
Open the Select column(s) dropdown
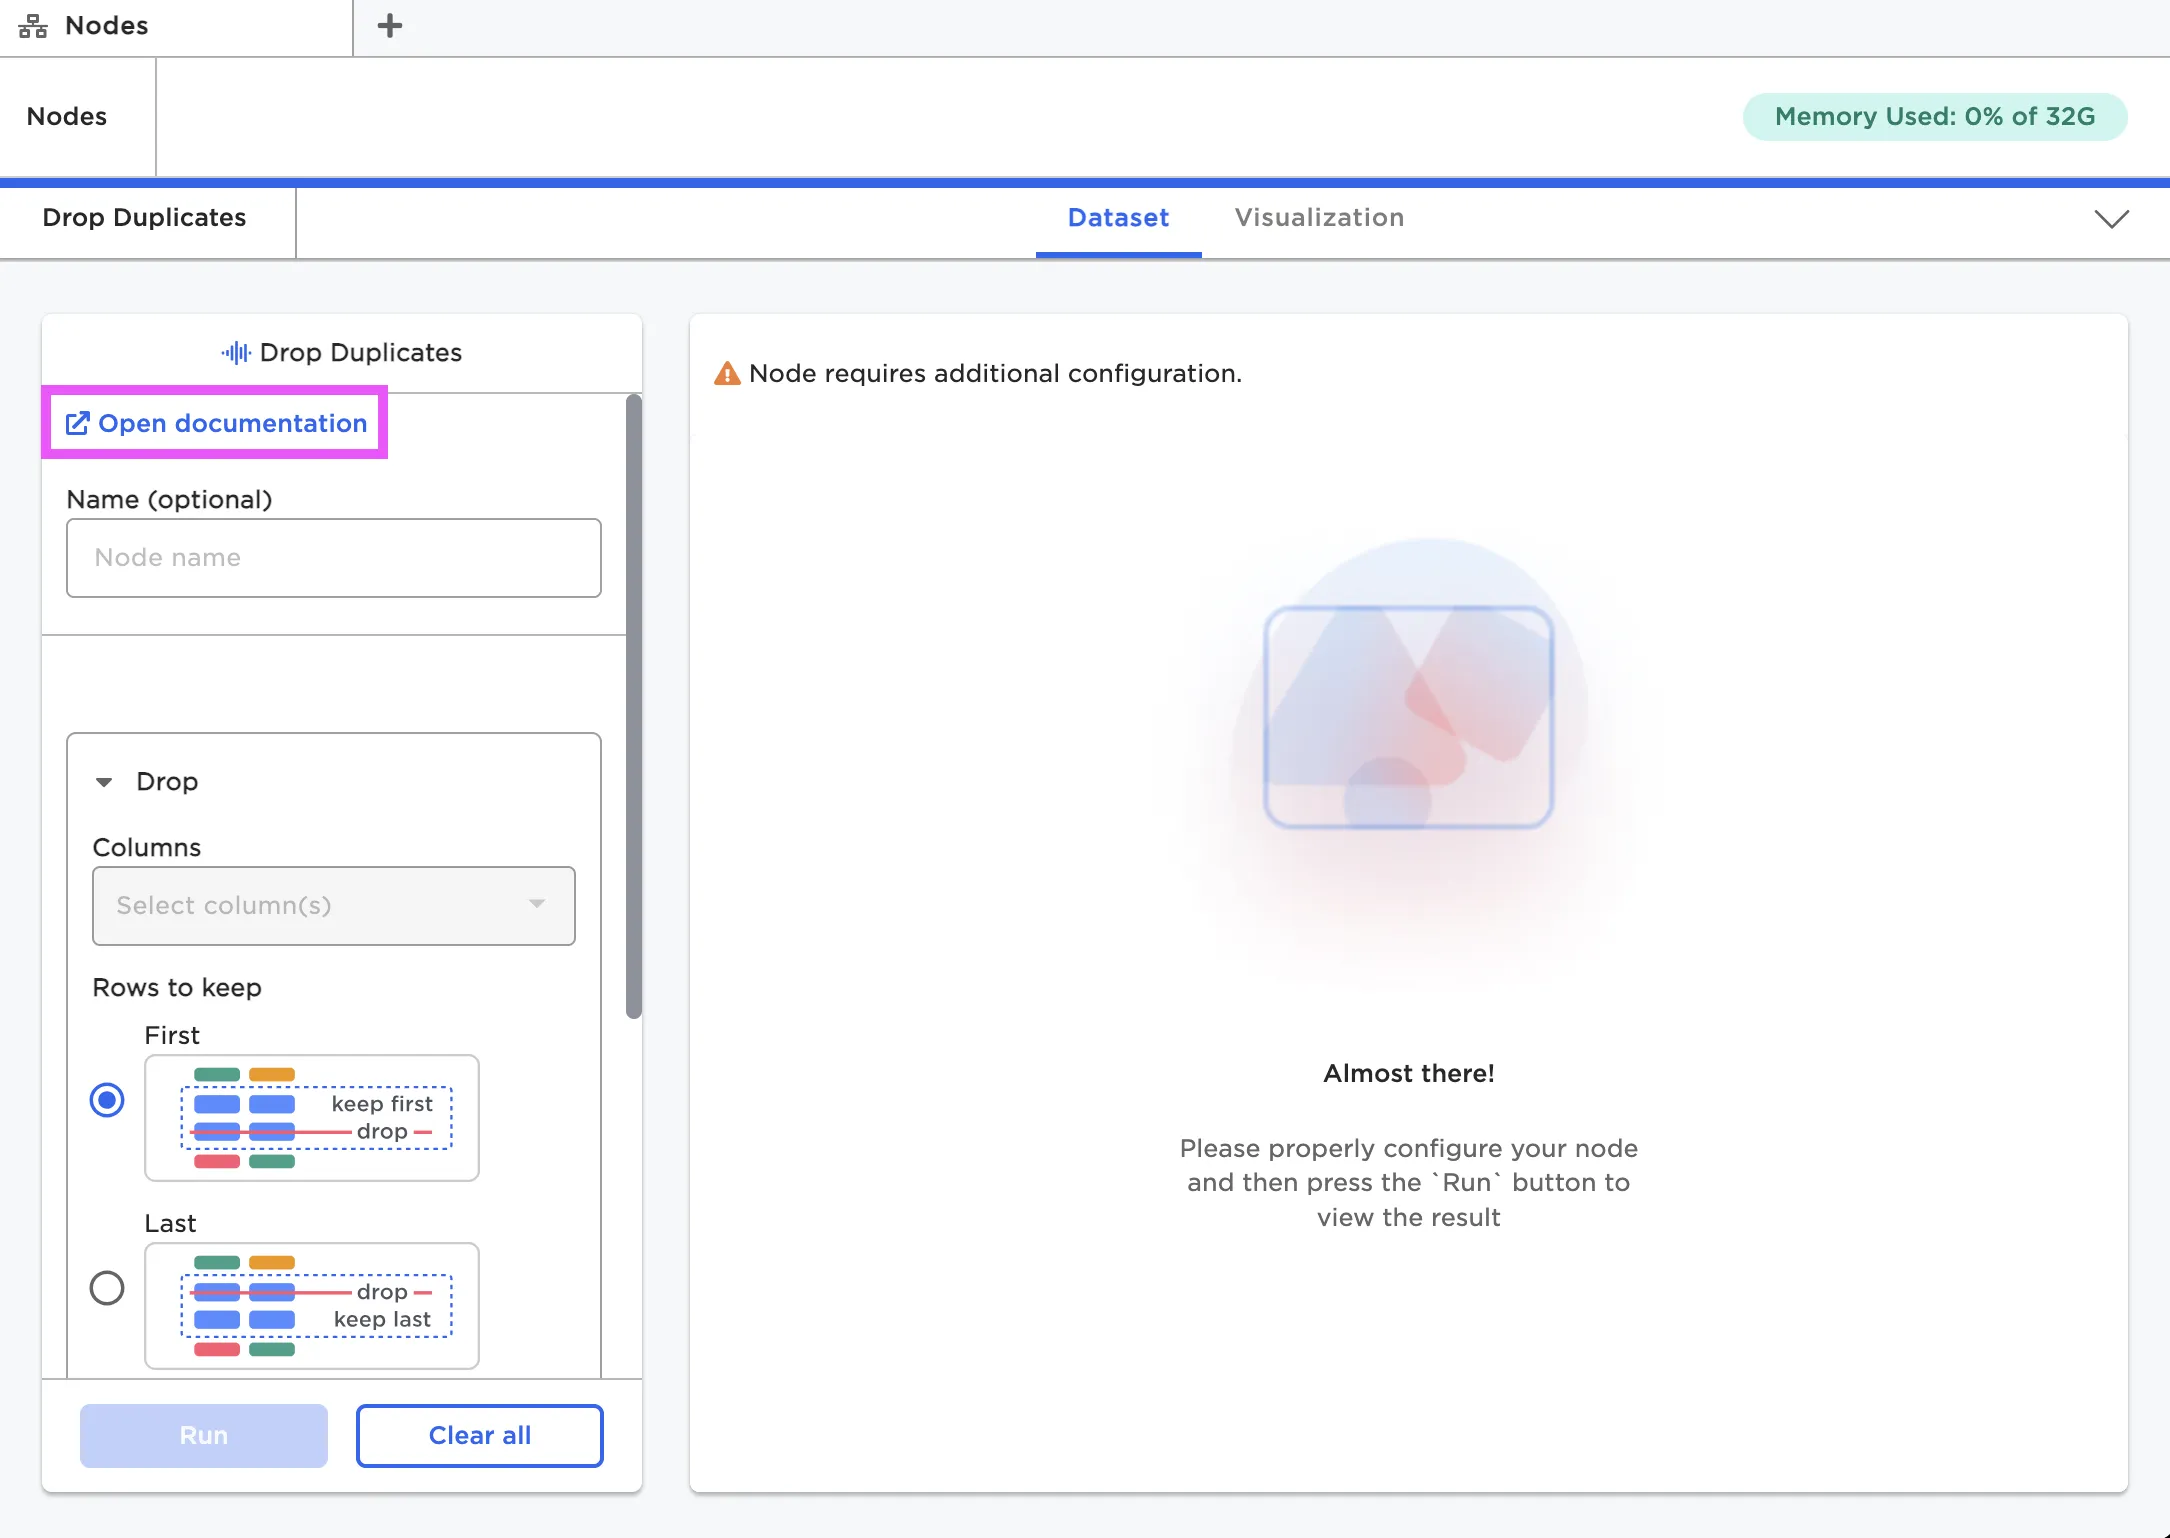point(333,906)
